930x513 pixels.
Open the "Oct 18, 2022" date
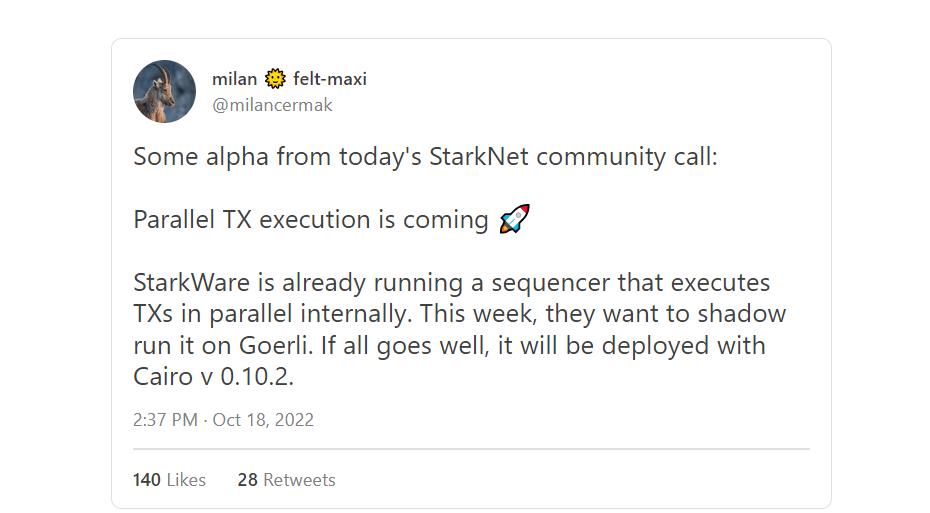(263, 420)
